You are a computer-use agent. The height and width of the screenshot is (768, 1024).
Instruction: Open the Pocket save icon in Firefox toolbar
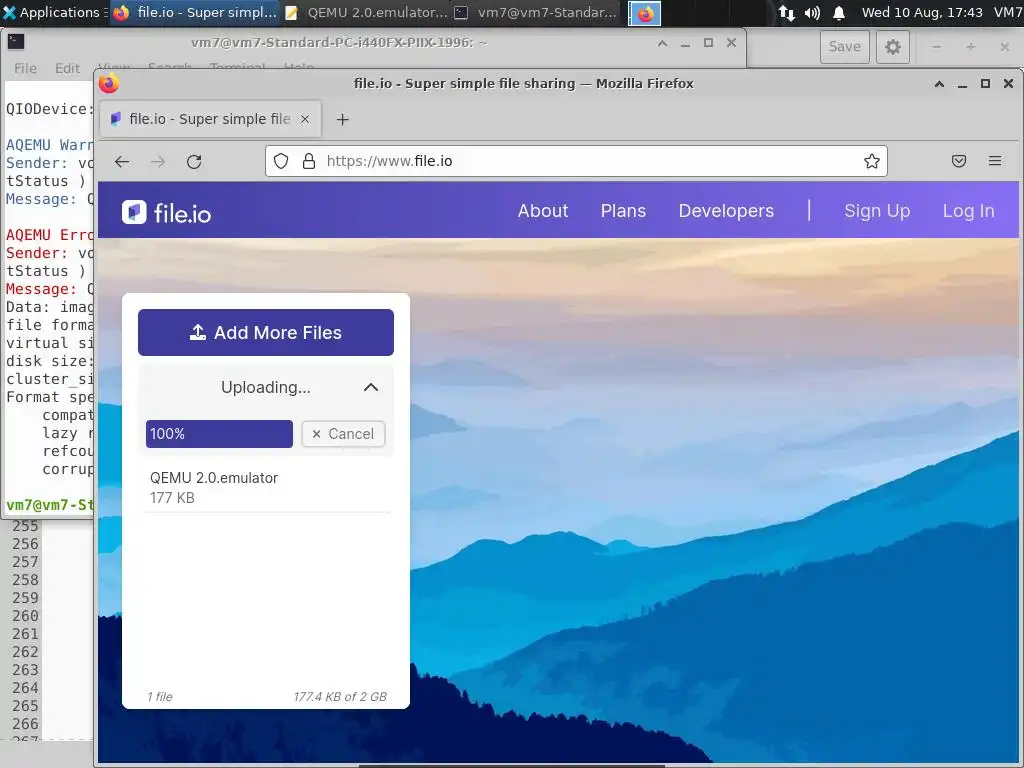click(959, 161)
